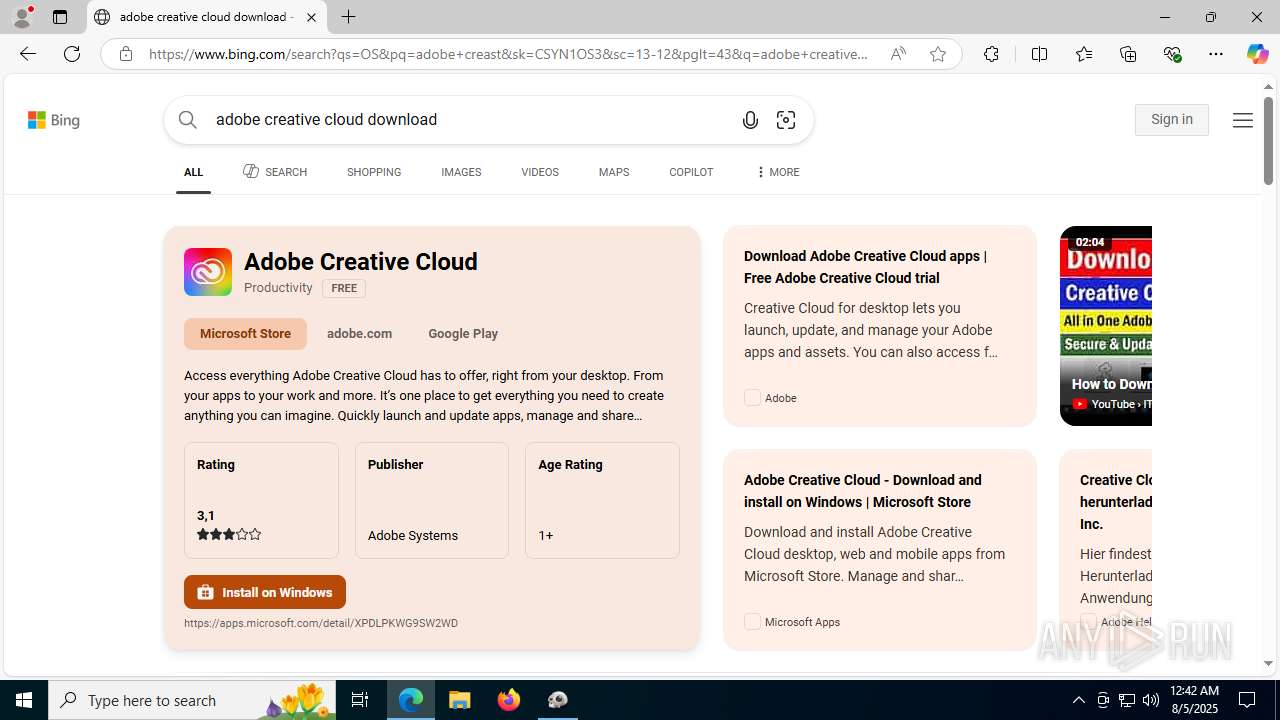1280x720 pixels.
Task: Click the browser address bar
Action: tap(509, 54)
